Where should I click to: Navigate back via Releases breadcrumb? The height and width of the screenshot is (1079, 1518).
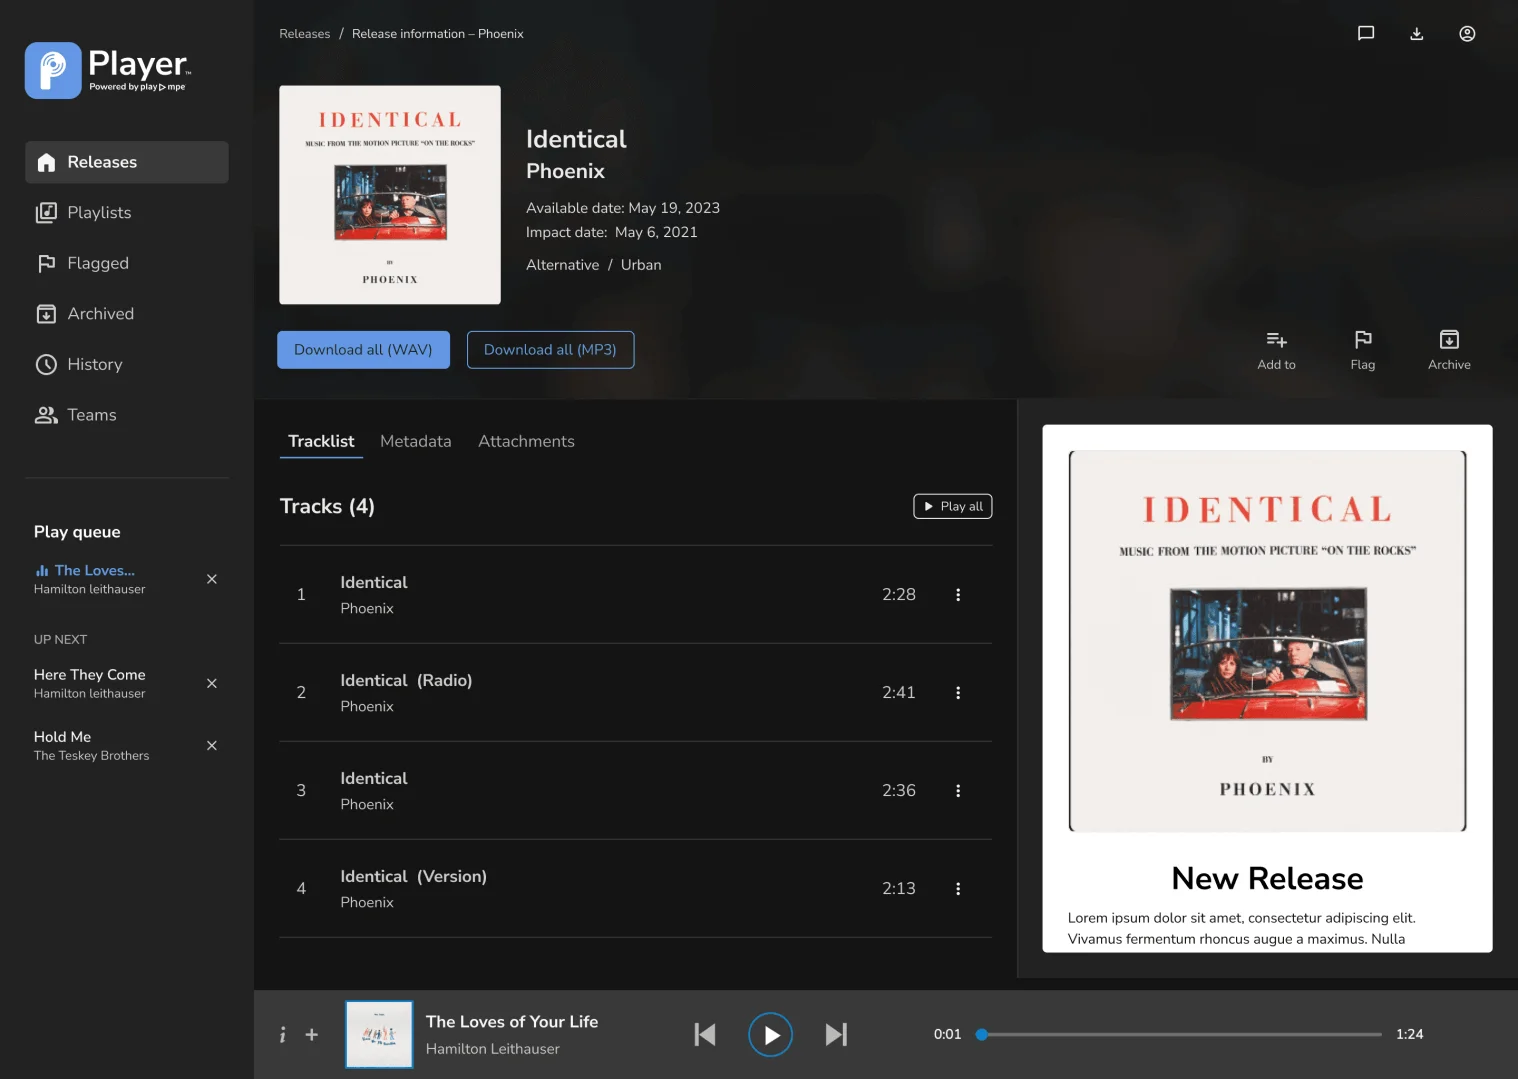[304, 33]
